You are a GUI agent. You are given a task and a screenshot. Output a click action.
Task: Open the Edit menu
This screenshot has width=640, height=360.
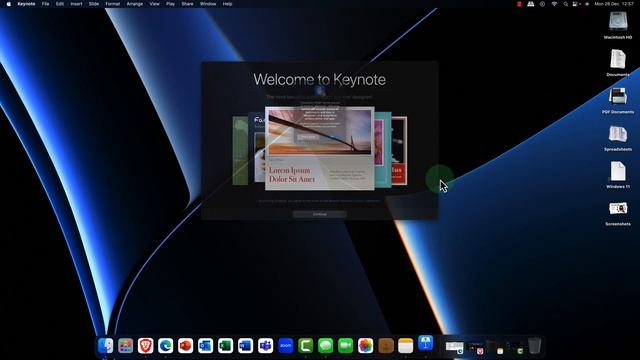(x=60, y=4)
